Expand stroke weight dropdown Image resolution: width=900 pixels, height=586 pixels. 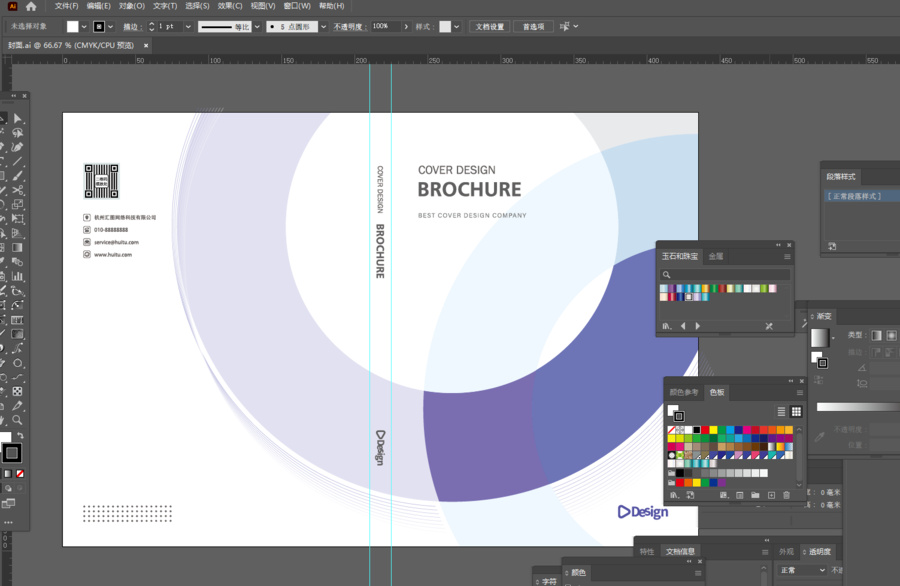pos(188,26)
